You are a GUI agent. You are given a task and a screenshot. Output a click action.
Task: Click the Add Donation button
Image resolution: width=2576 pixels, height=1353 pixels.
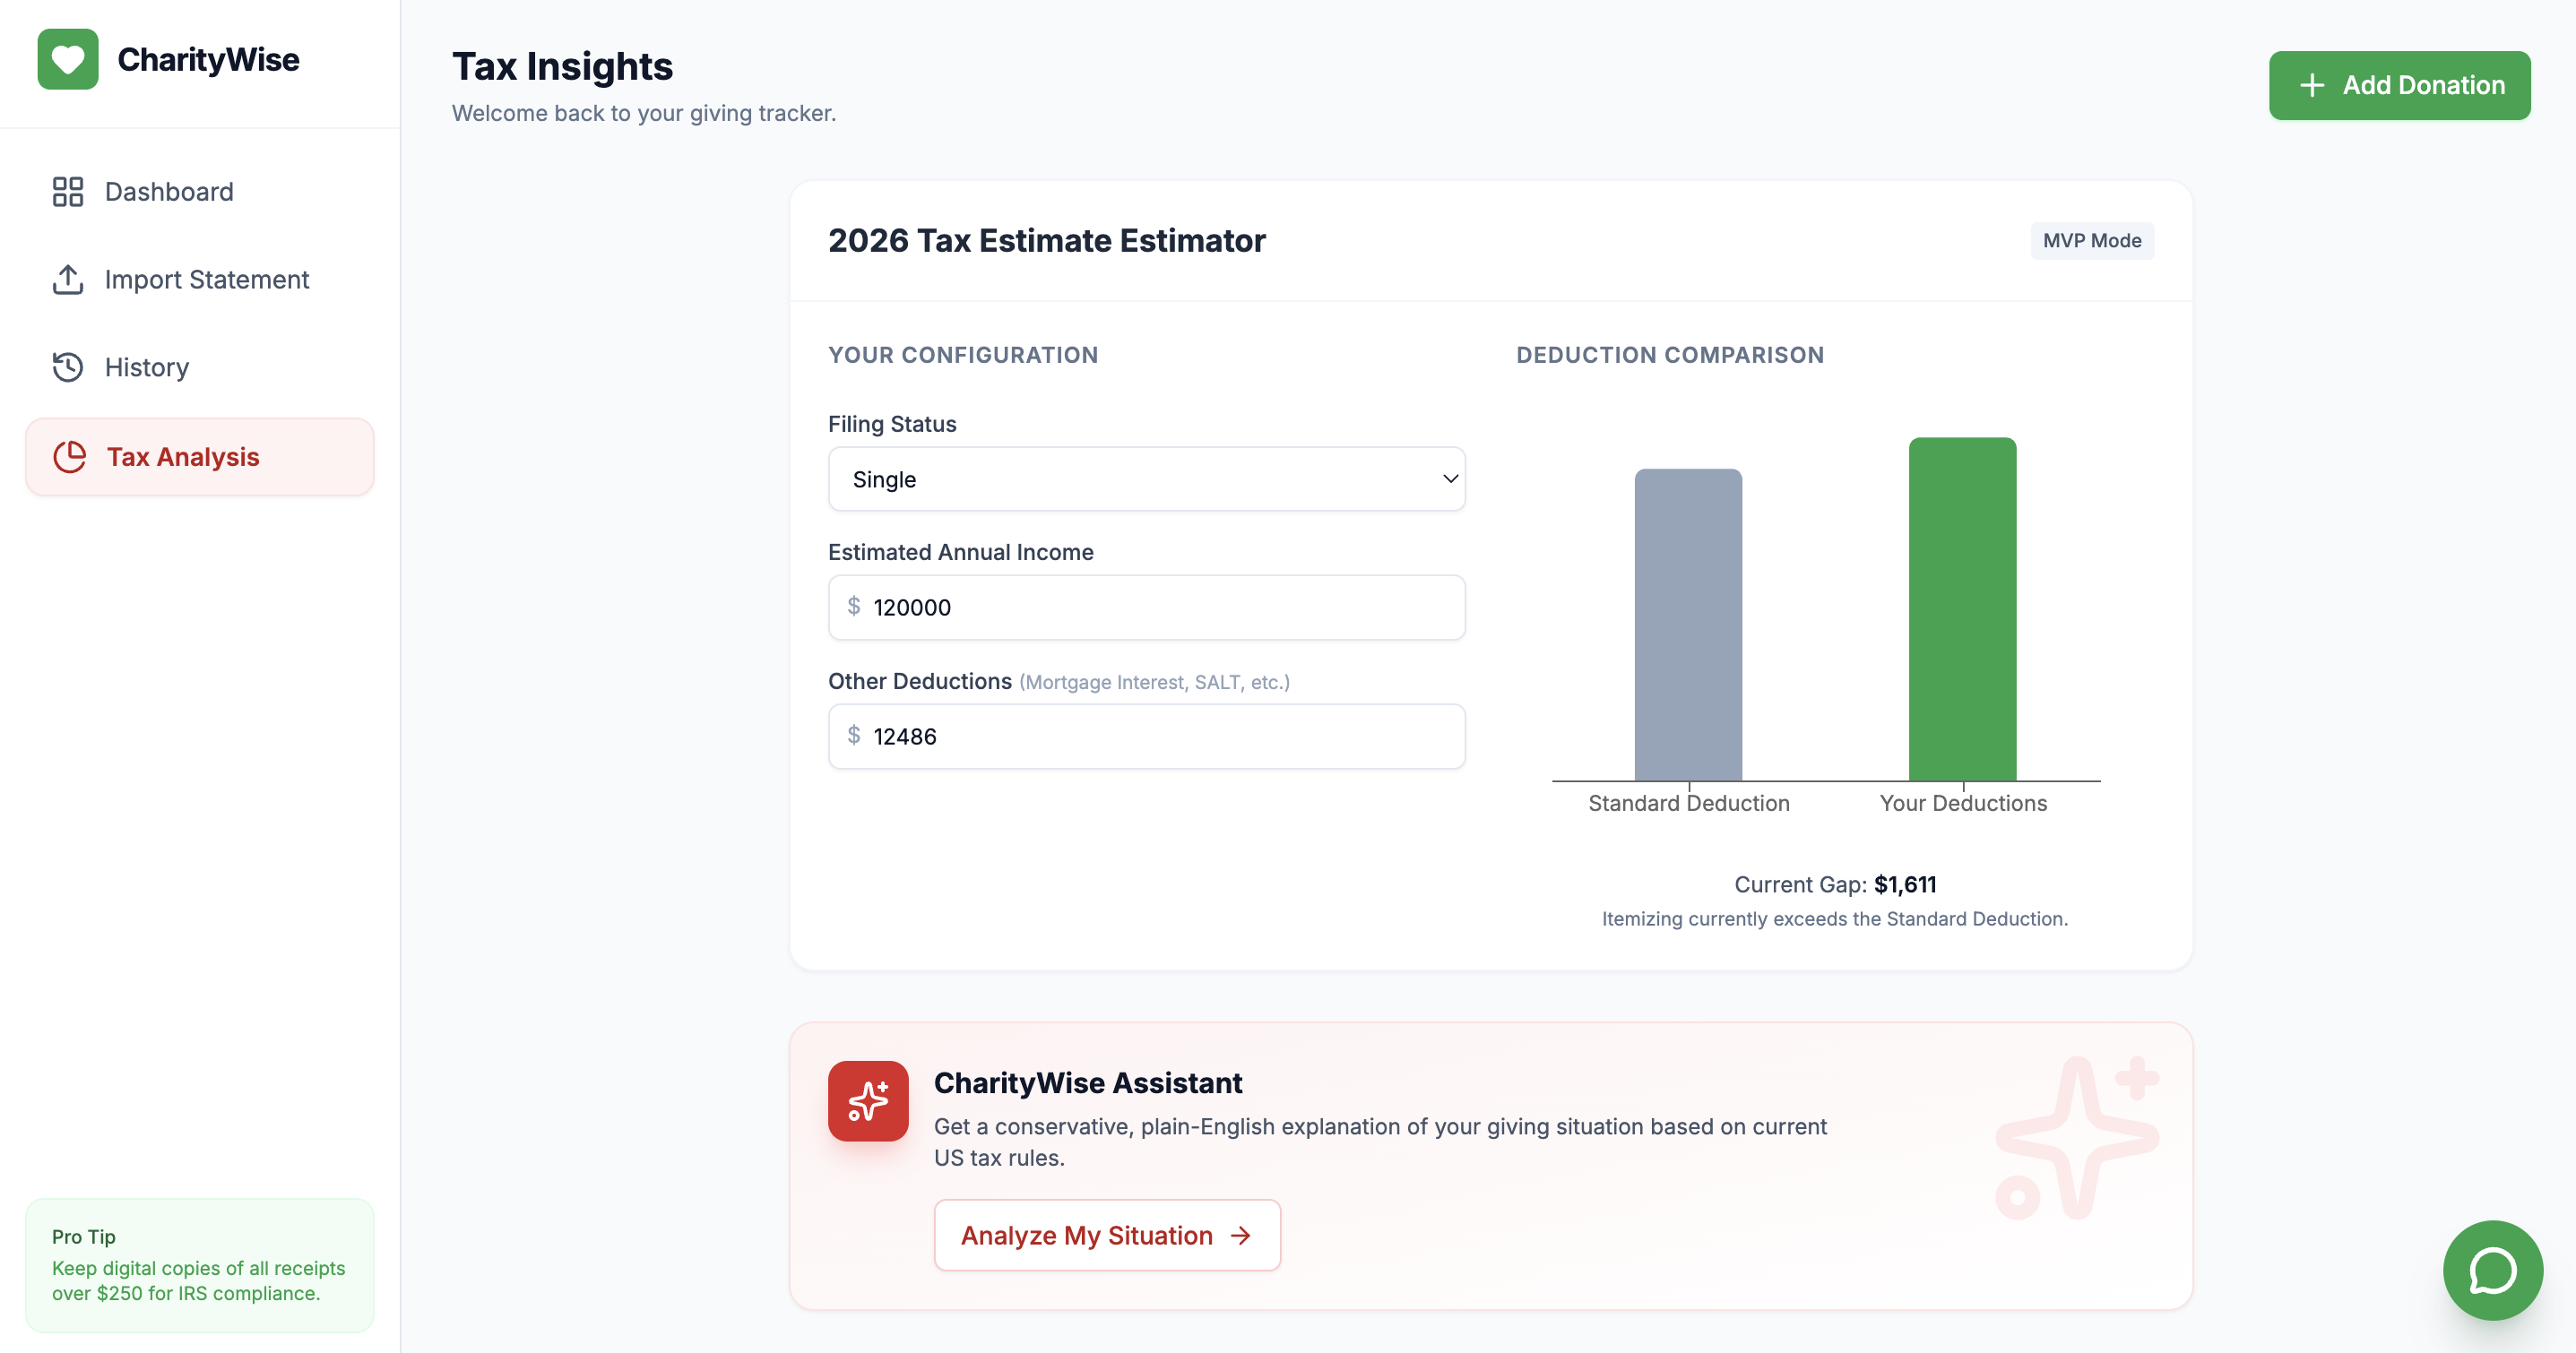2399,85
